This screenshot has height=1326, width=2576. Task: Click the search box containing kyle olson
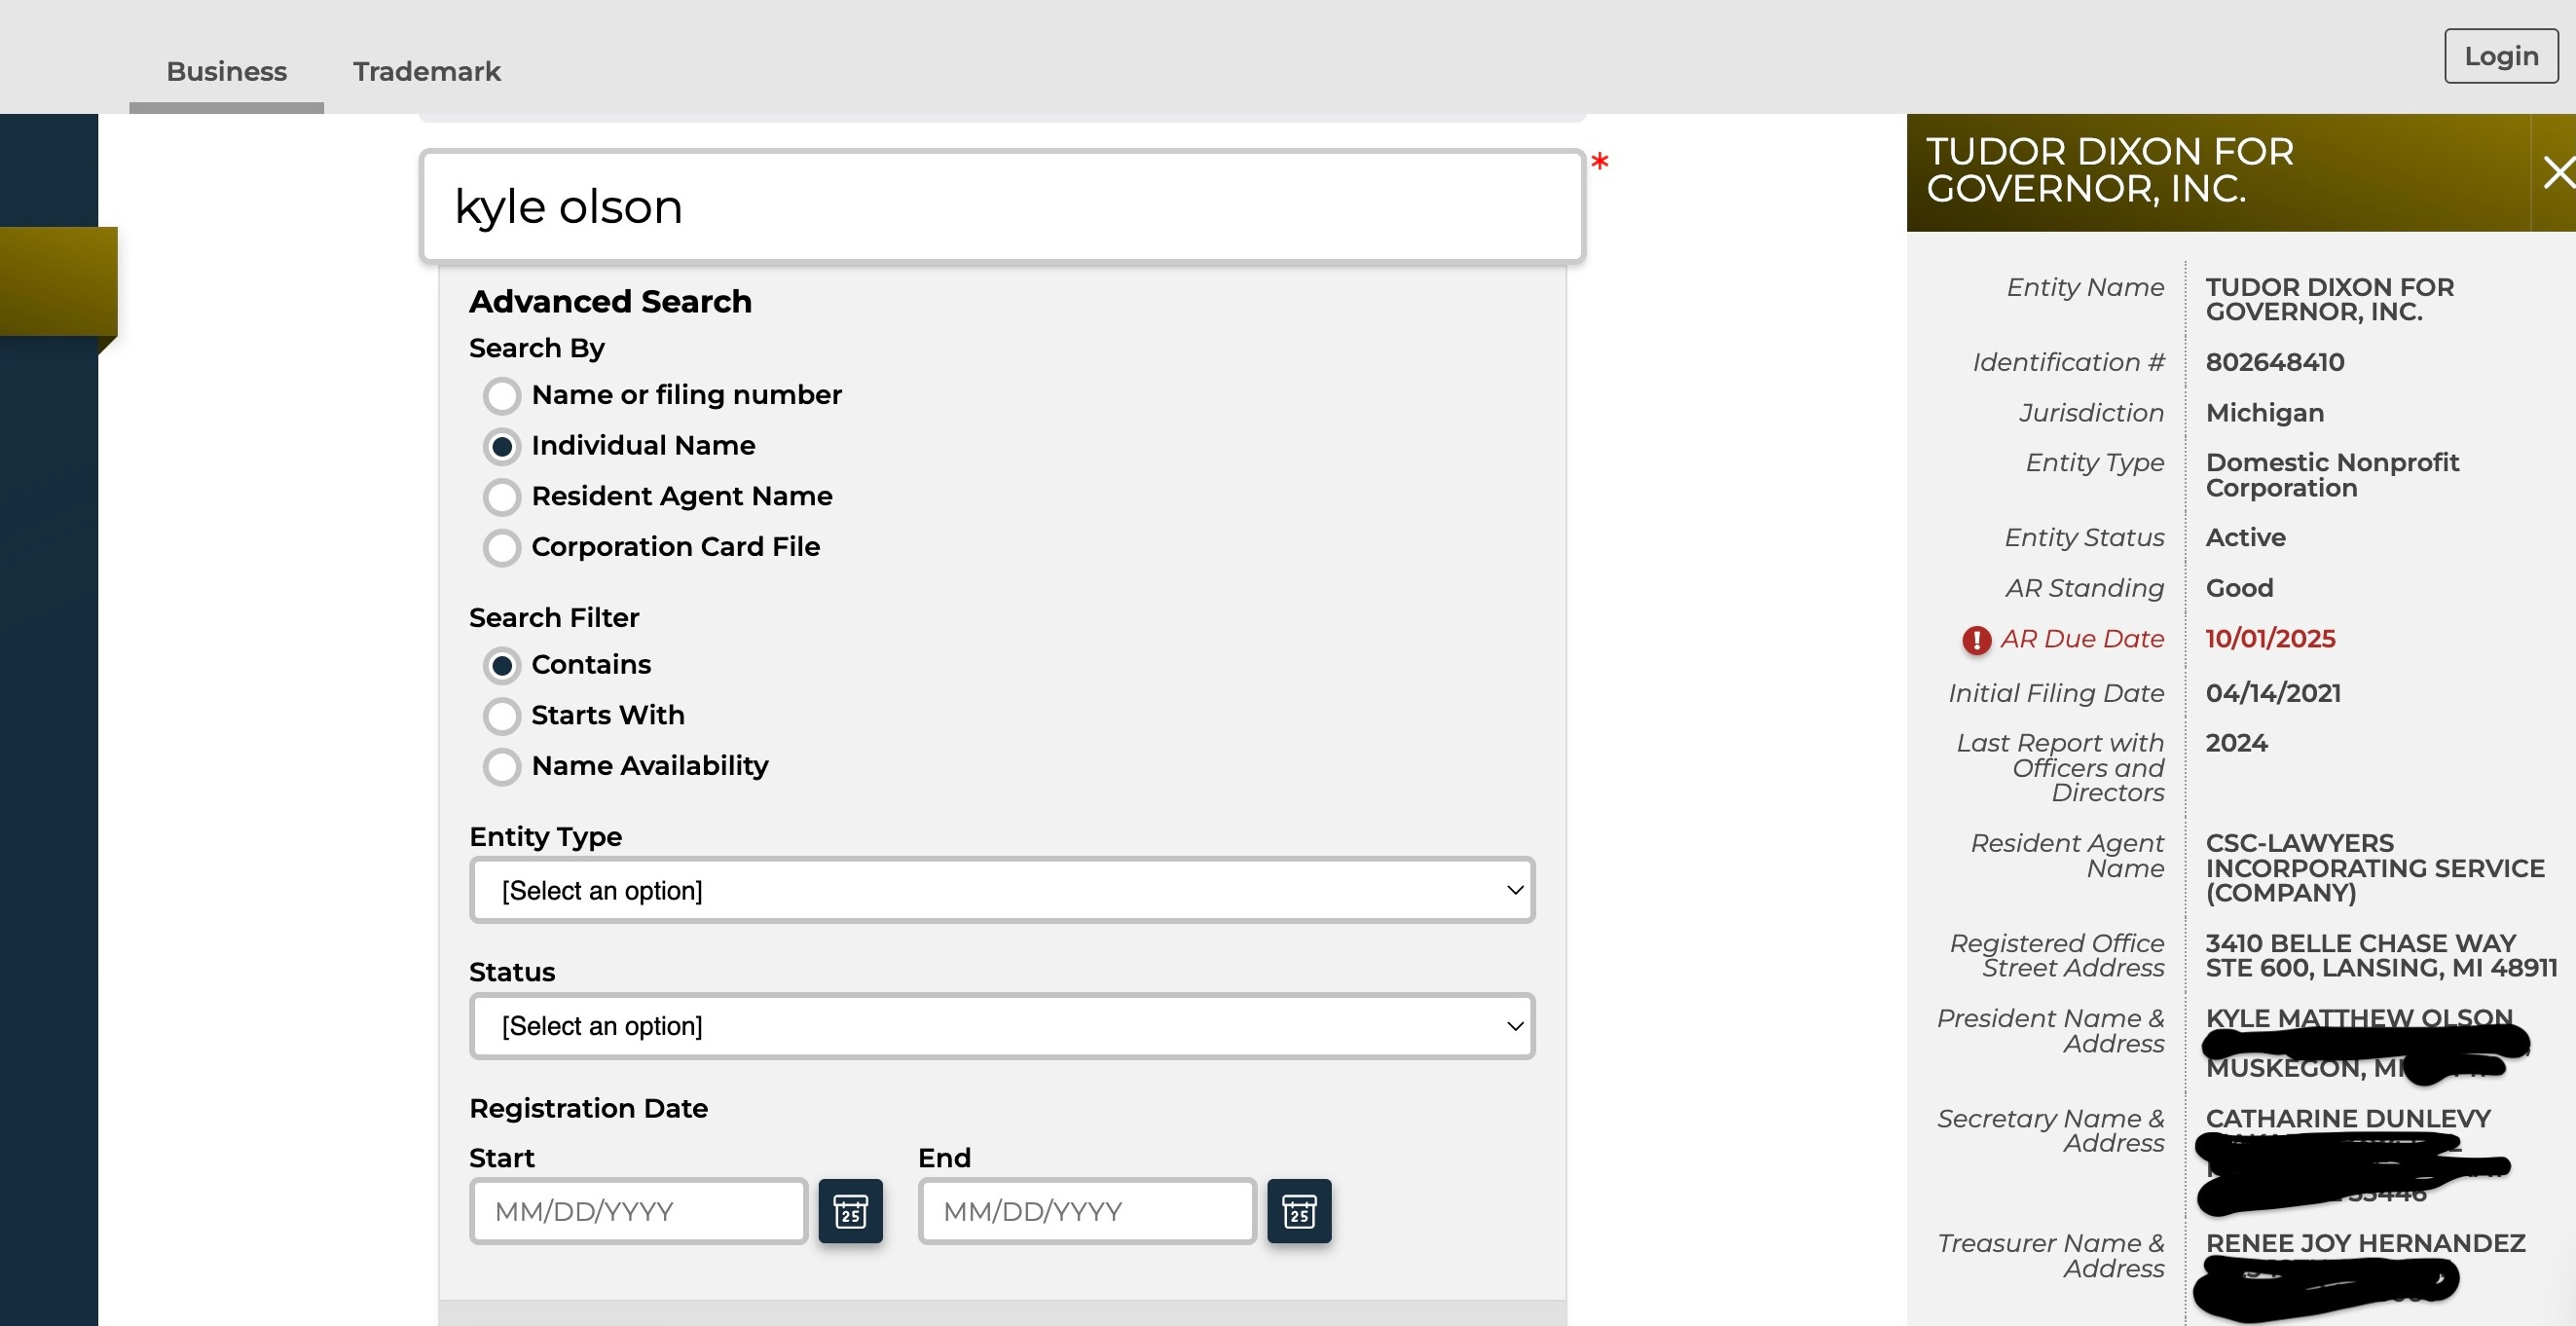(1002, 207)
